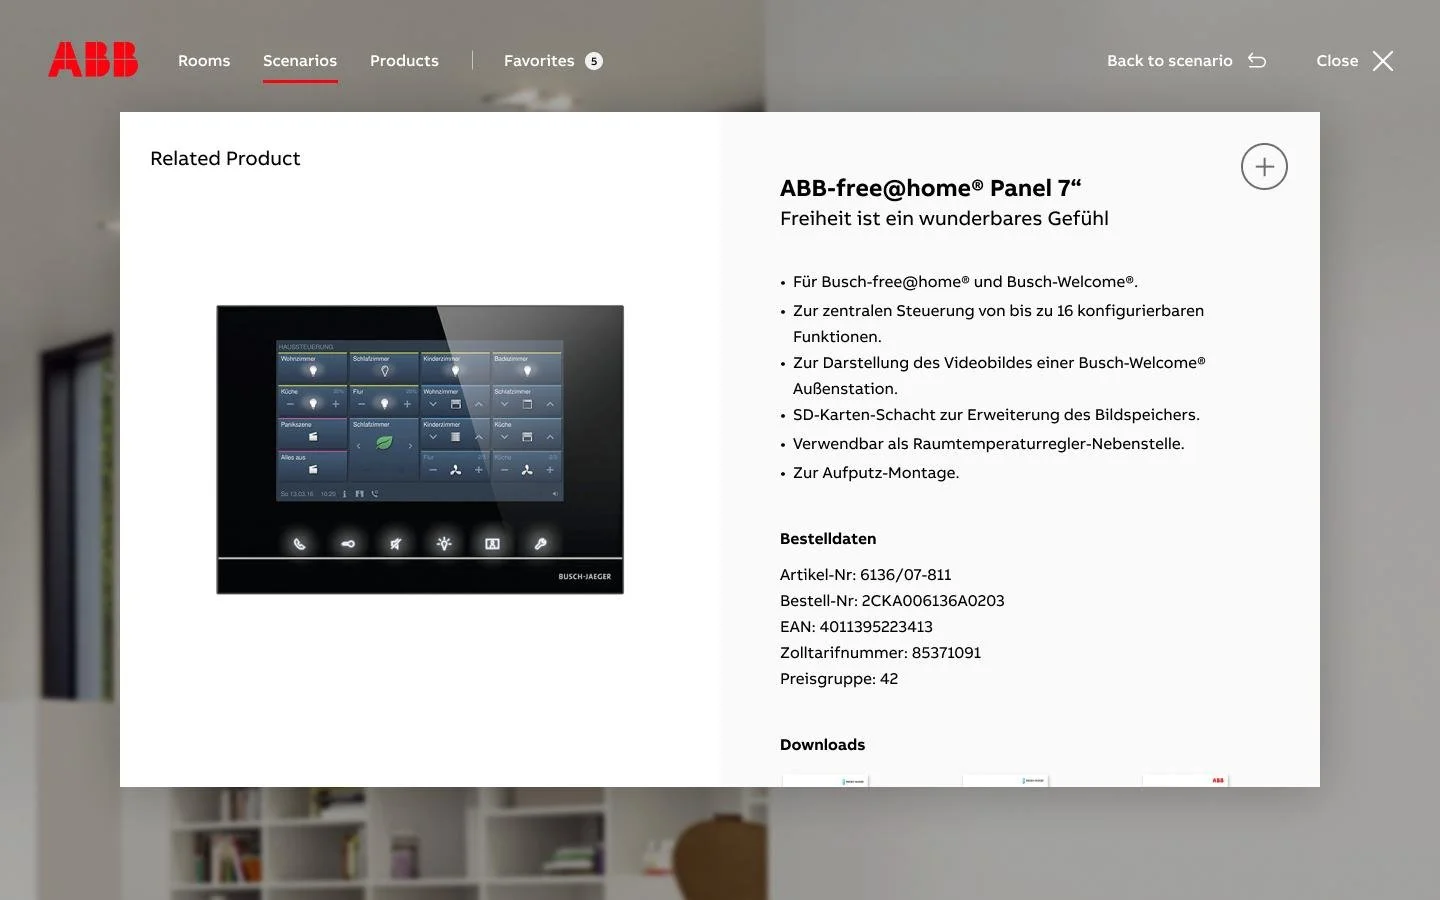Screen dimensions: 1440x900
Task: Click the Downloads heading
Action: (x=822, y=745)
